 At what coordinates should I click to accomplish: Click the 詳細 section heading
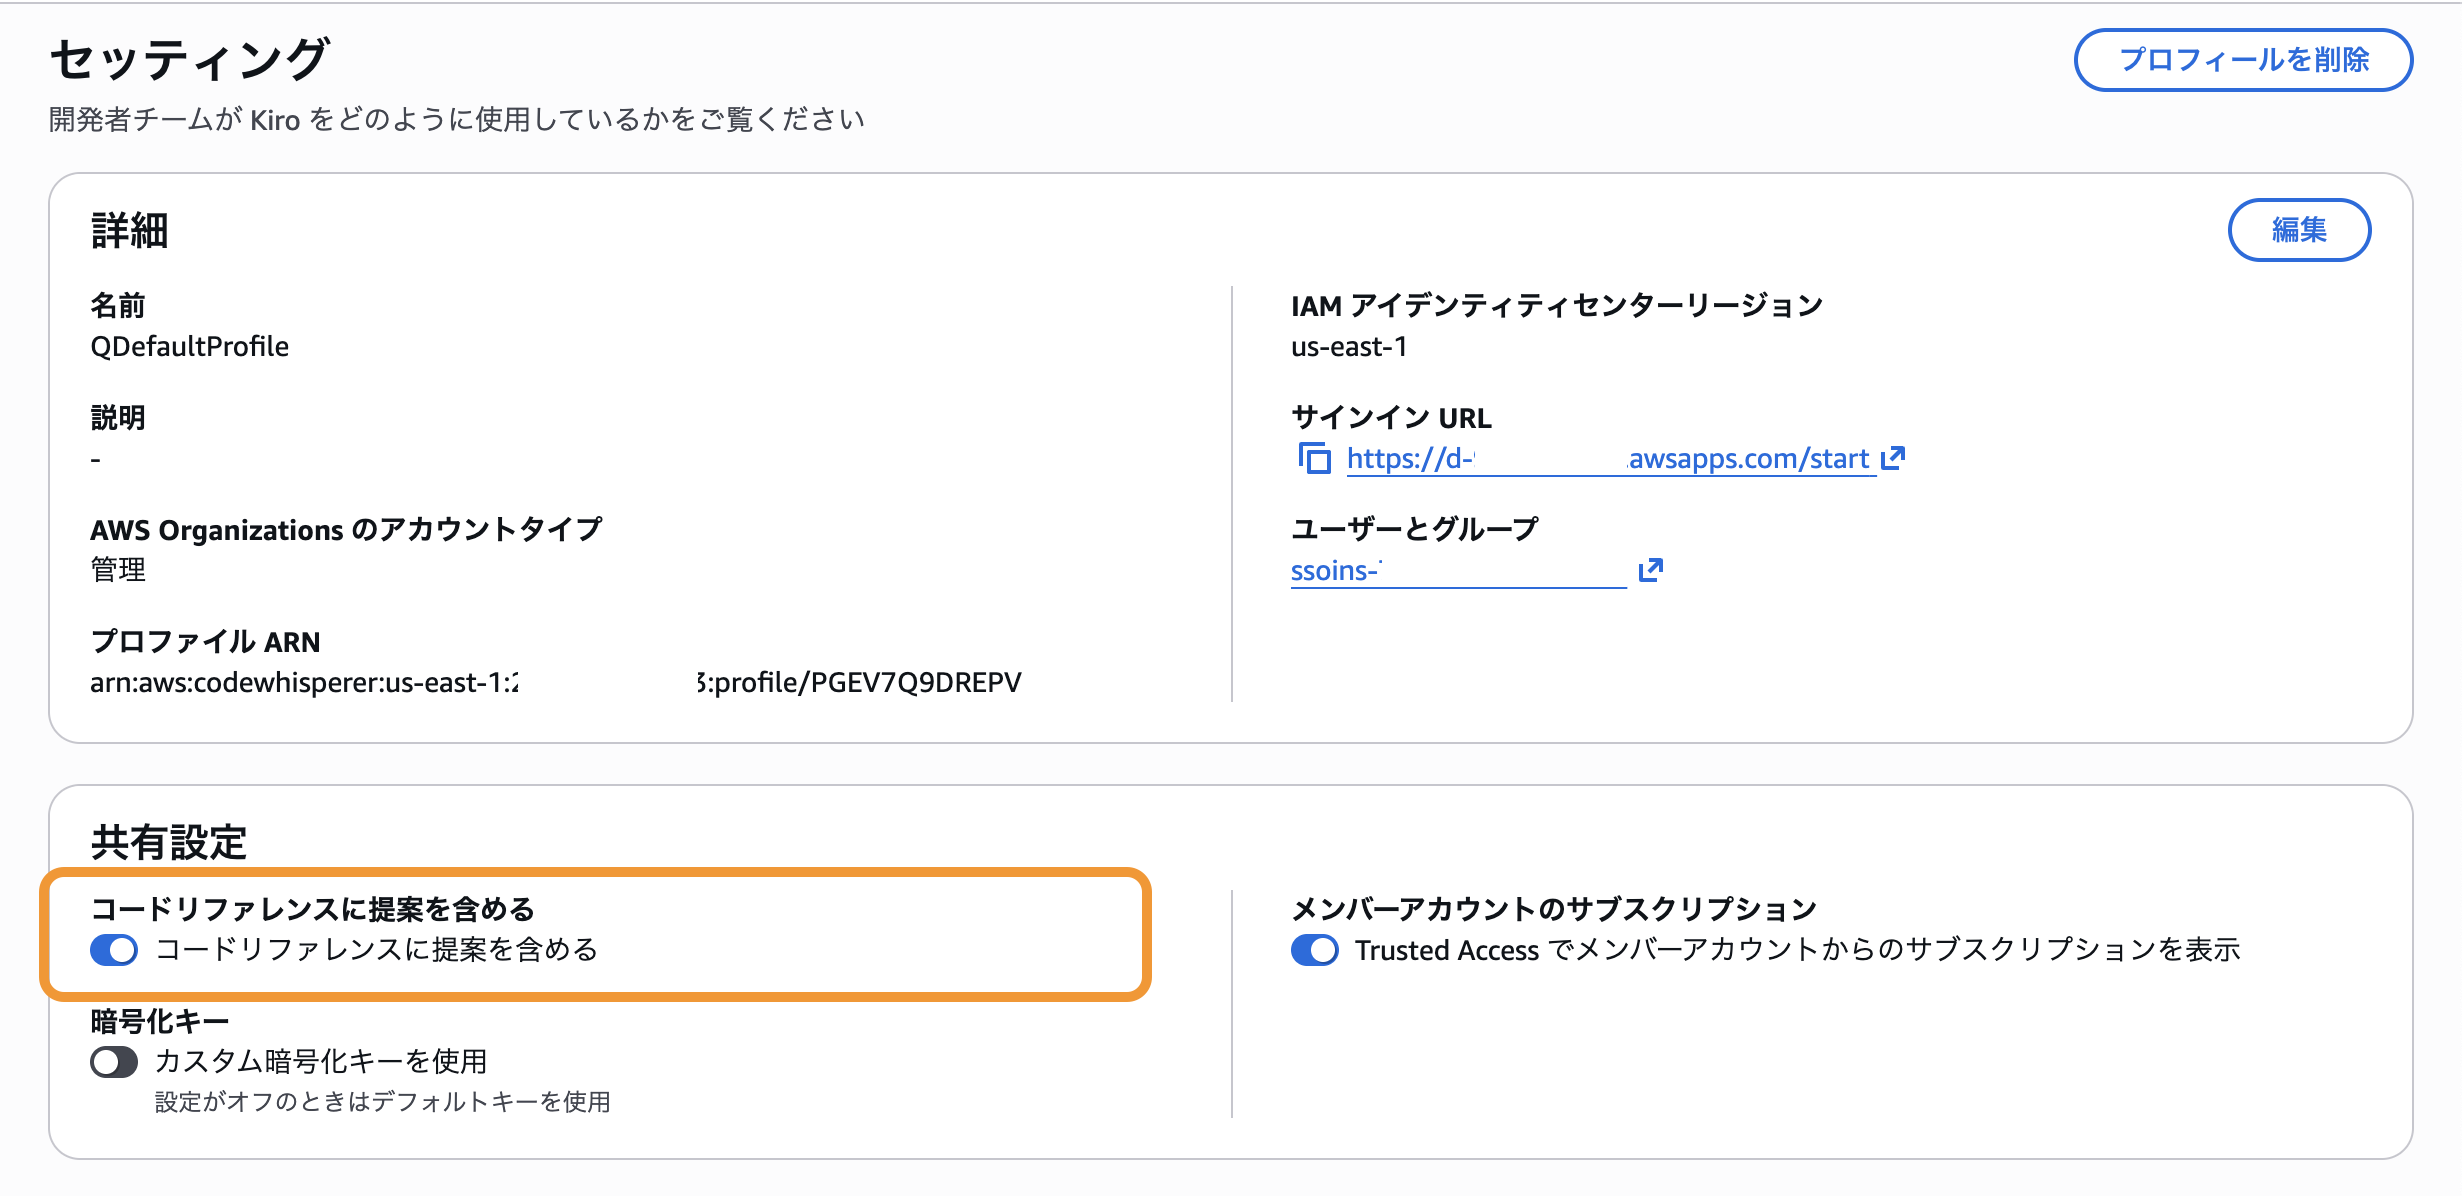pyautogui.click(x=130, y=230)
